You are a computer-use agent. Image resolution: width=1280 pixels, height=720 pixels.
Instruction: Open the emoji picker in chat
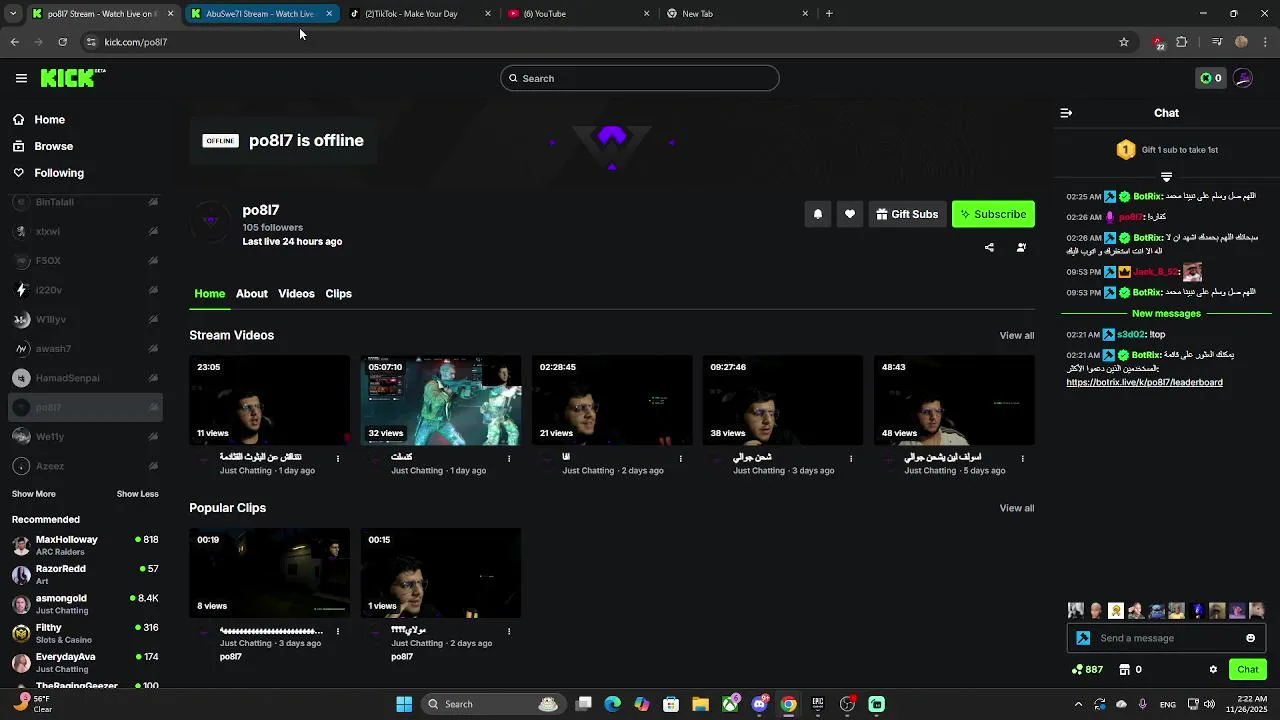(1250, 638)
